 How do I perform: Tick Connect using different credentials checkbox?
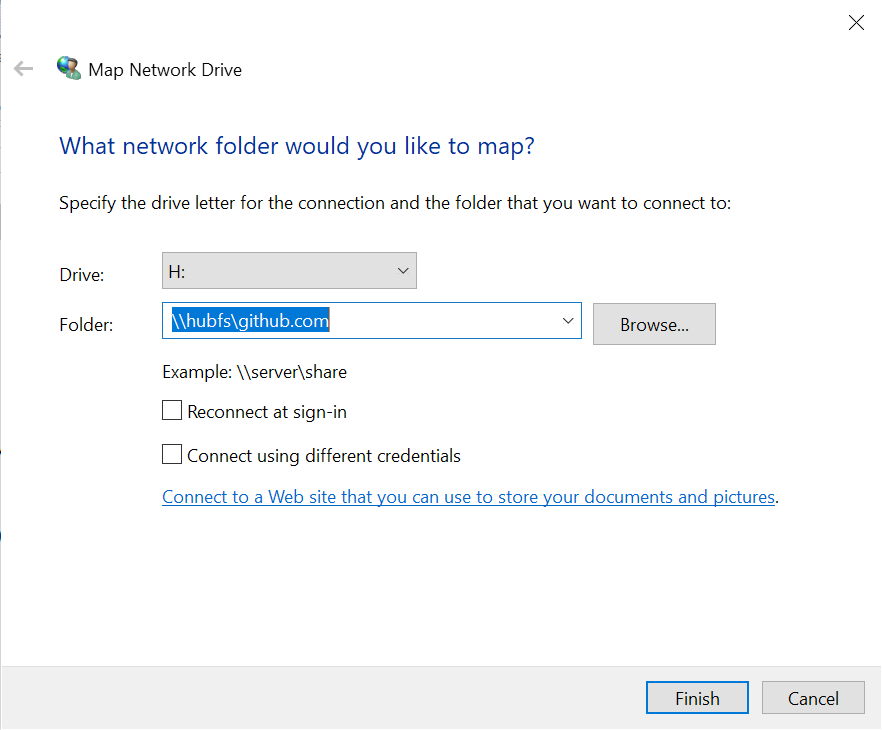click(x=172, y=455)
